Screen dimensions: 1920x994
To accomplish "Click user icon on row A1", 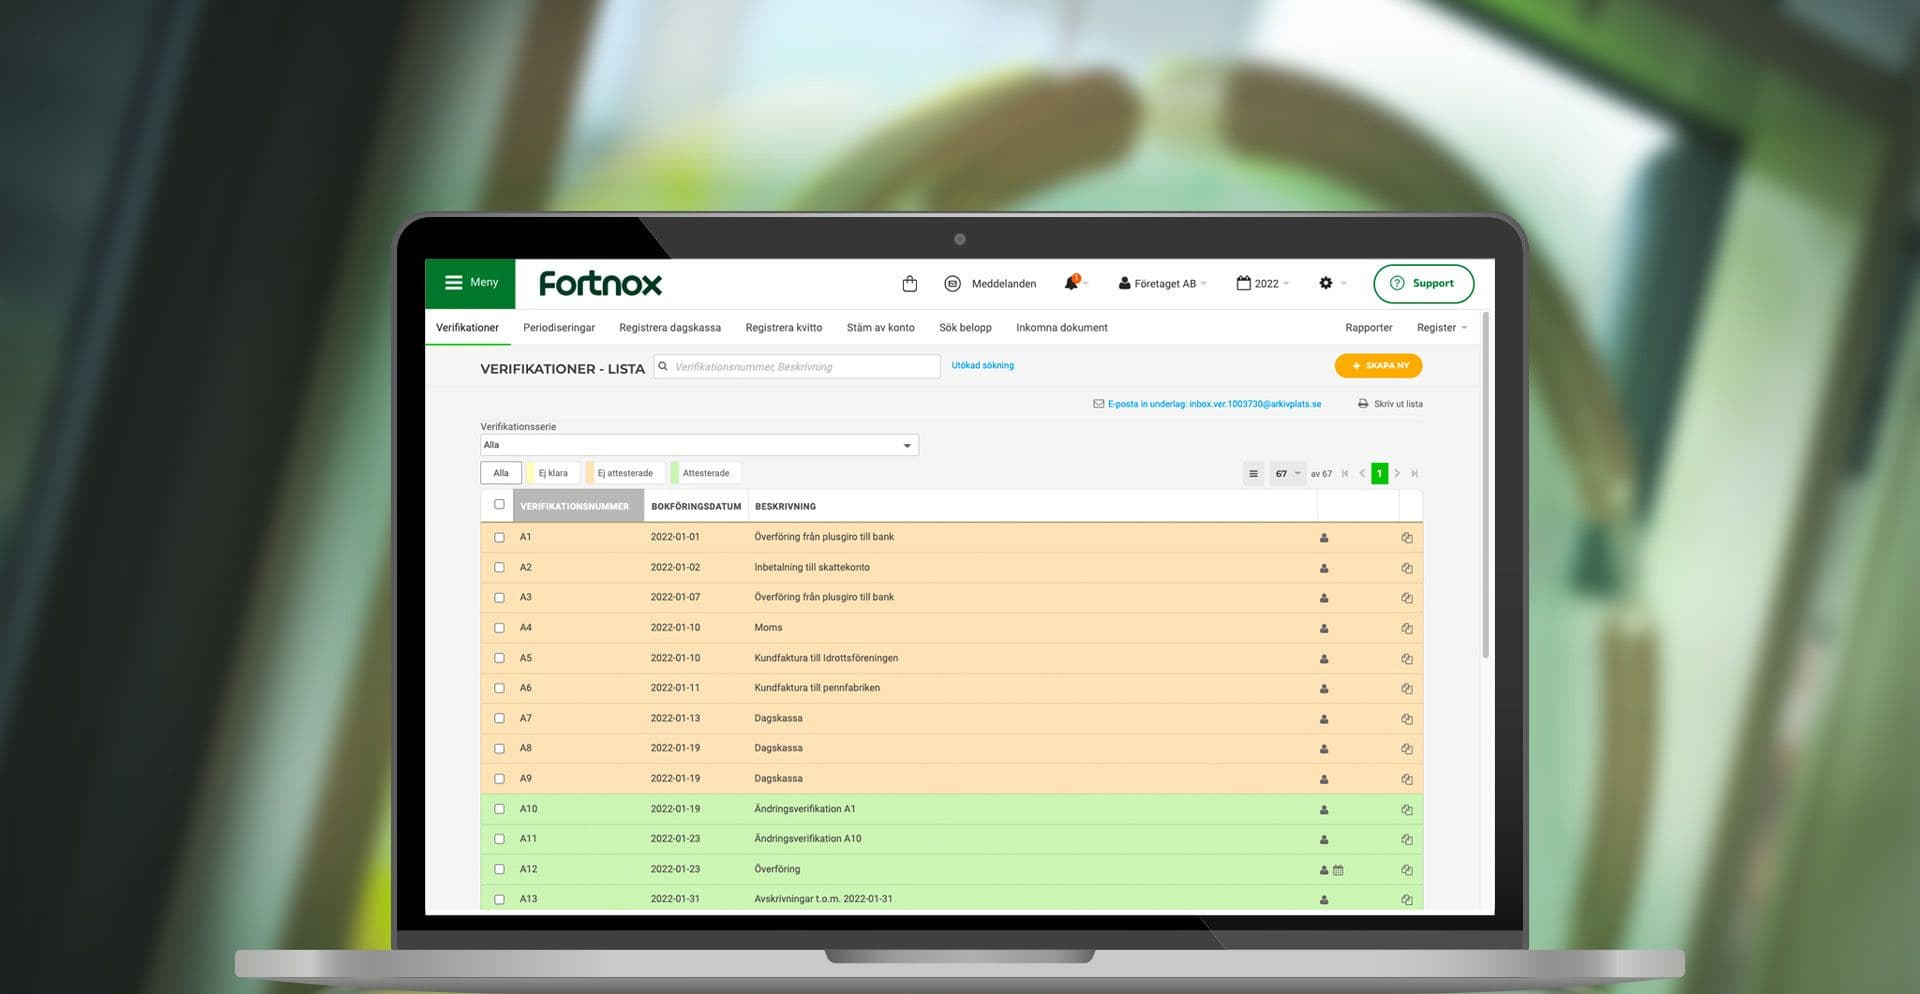I will 1324,538.
